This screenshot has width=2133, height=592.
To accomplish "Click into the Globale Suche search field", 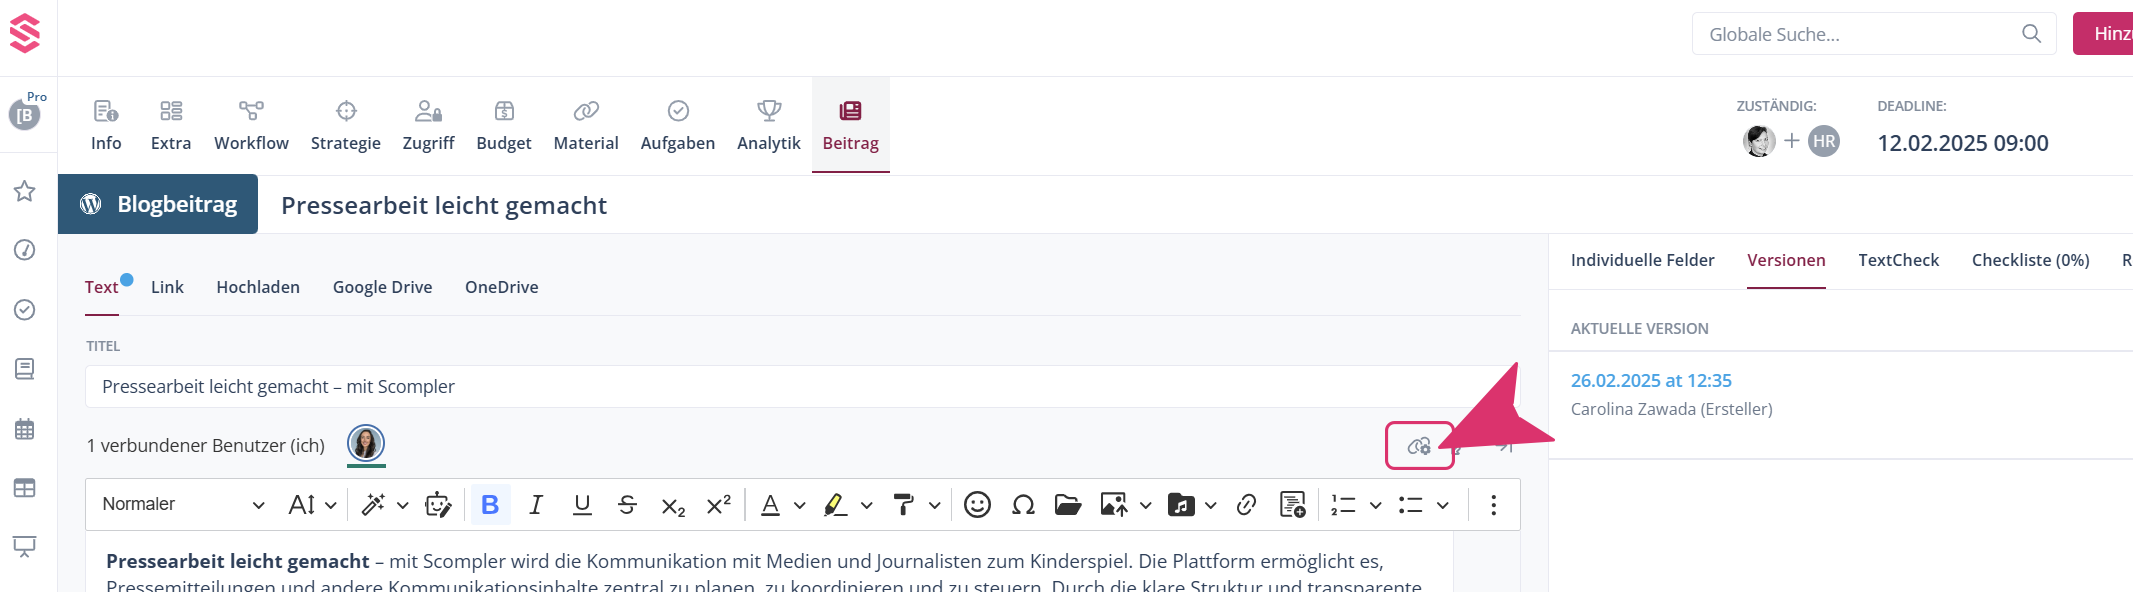I will 1860,34.
